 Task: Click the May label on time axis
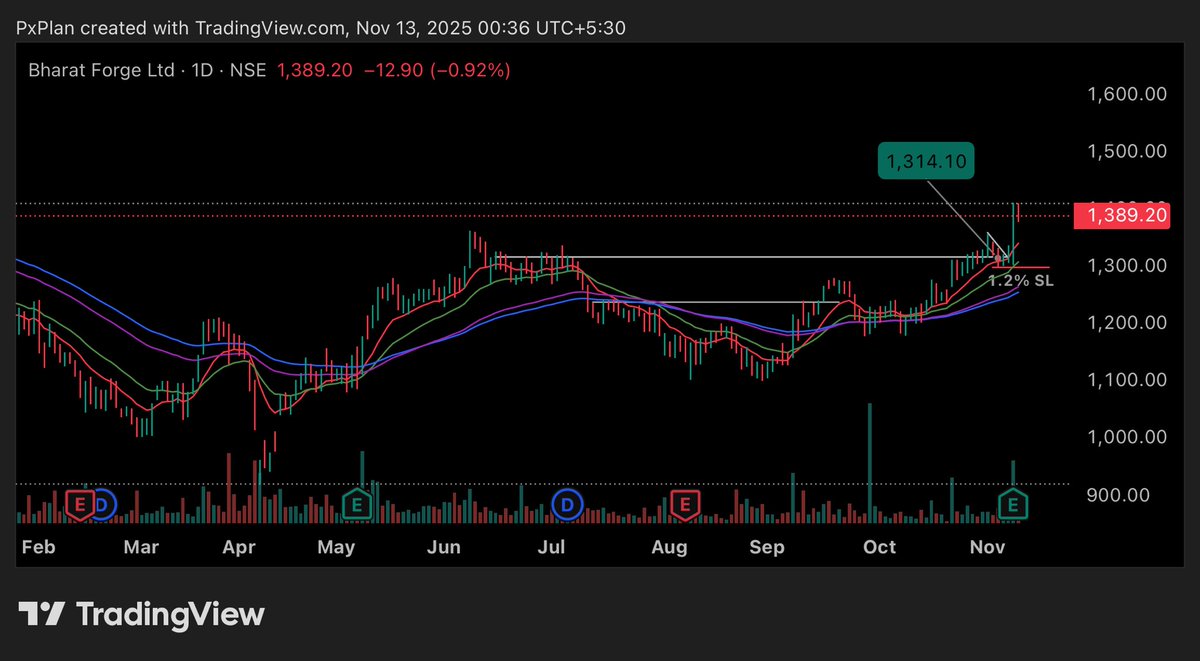click(336, 547)
